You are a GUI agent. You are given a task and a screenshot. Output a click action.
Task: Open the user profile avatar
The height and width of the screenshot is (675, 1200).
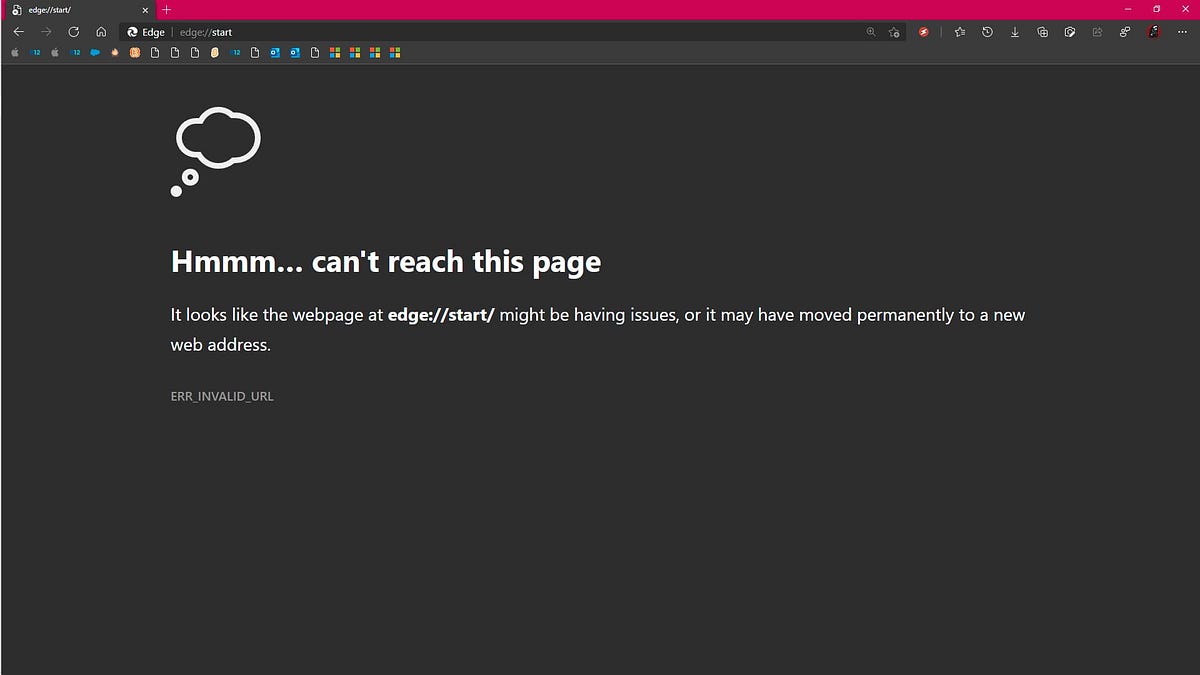(x=1153, y=32)
